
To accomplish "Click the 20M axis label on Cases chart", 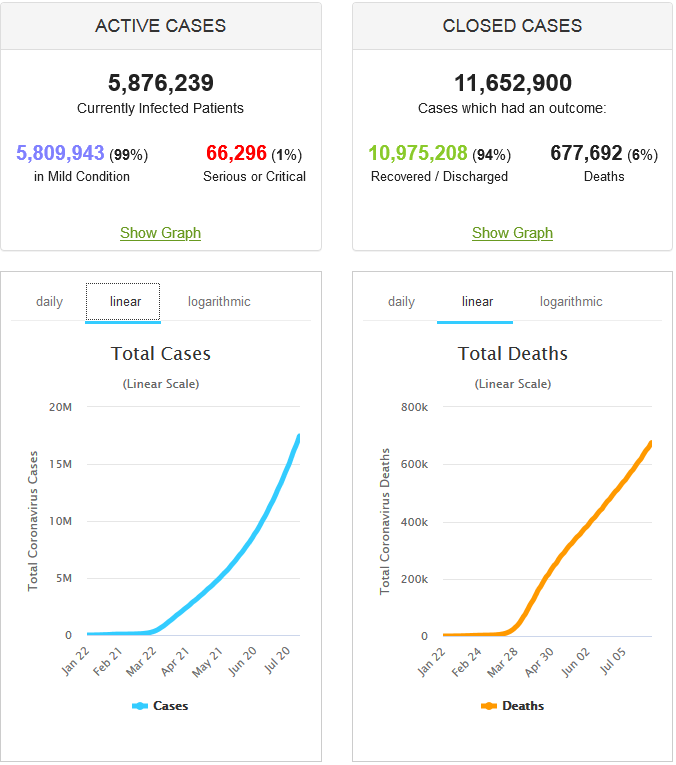I will point(60,407).
